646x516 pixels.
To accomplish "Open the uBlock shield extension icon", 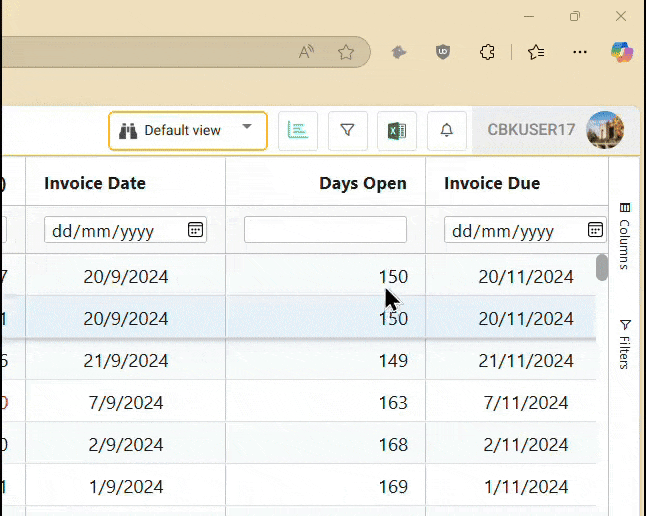I will pyautogui.click(x=443, y=52).
